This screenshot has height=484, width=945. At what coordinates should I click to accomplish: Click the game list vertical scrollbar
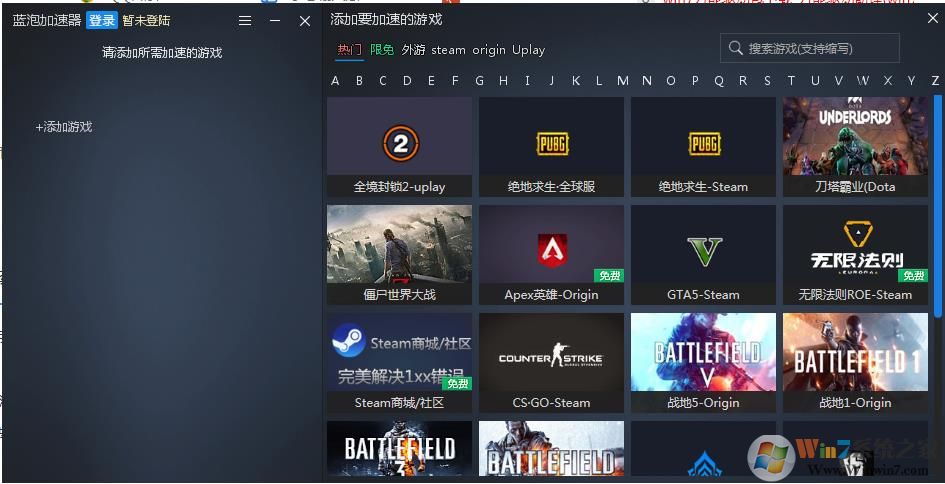click(x=938, y=200)
